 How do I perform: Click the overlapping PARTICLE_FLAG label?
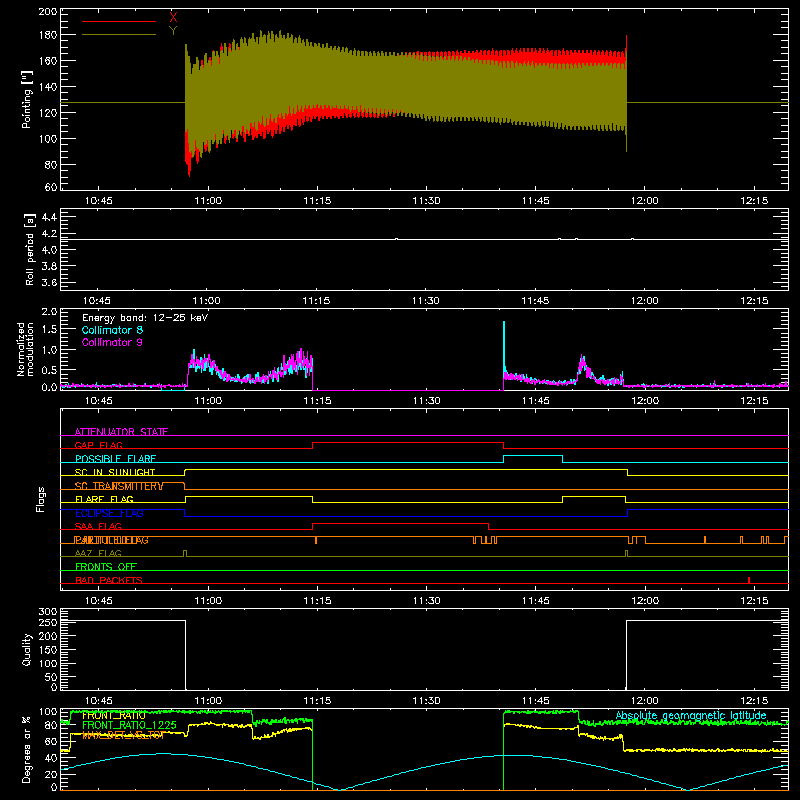(112, 540)
